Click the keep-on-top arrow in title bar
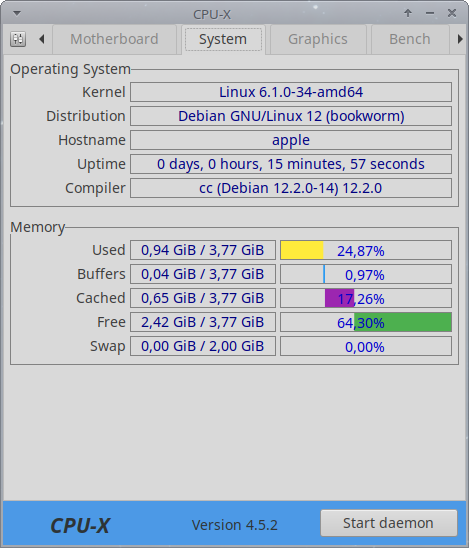Viewport: 469px width, 548px height. 408,13
